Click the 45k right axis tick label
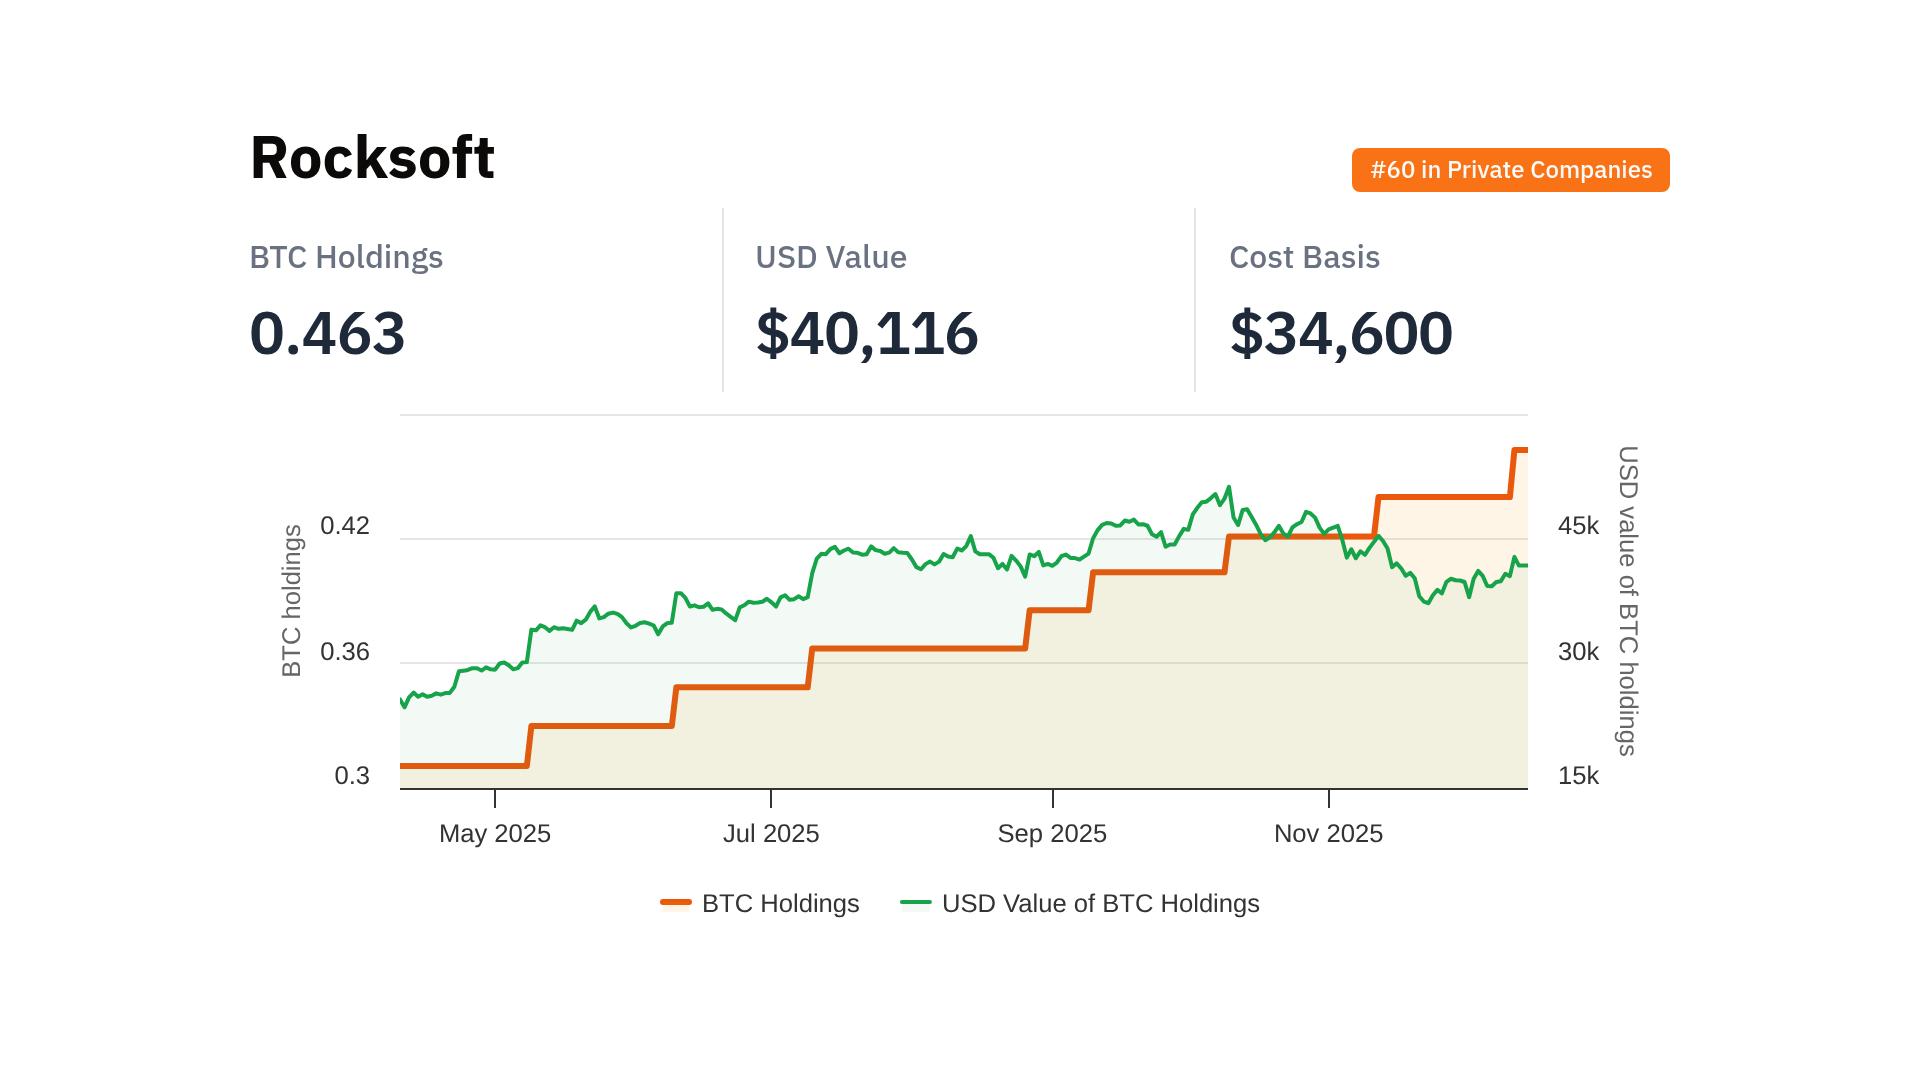 coord(1578,526)
